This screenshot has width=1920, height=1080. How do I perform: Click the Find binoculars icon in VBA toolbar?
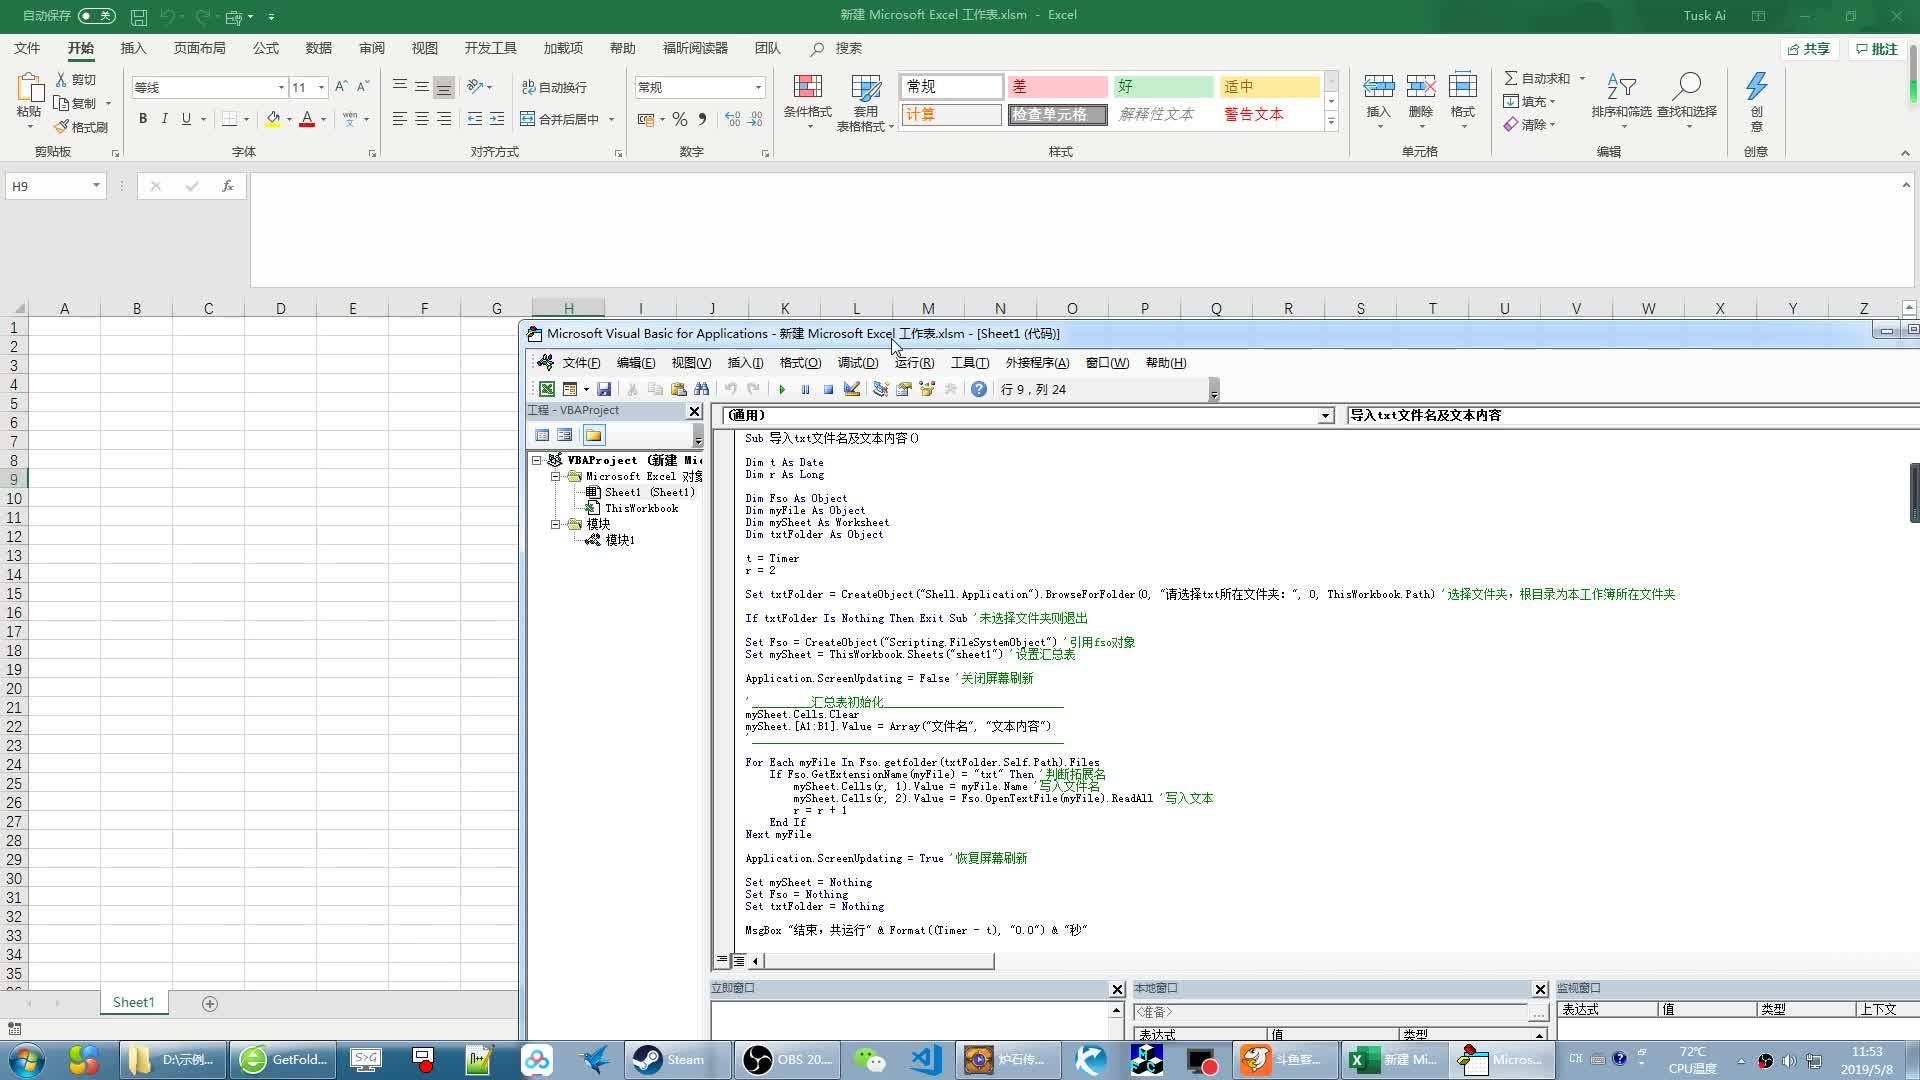pos(702,389)
